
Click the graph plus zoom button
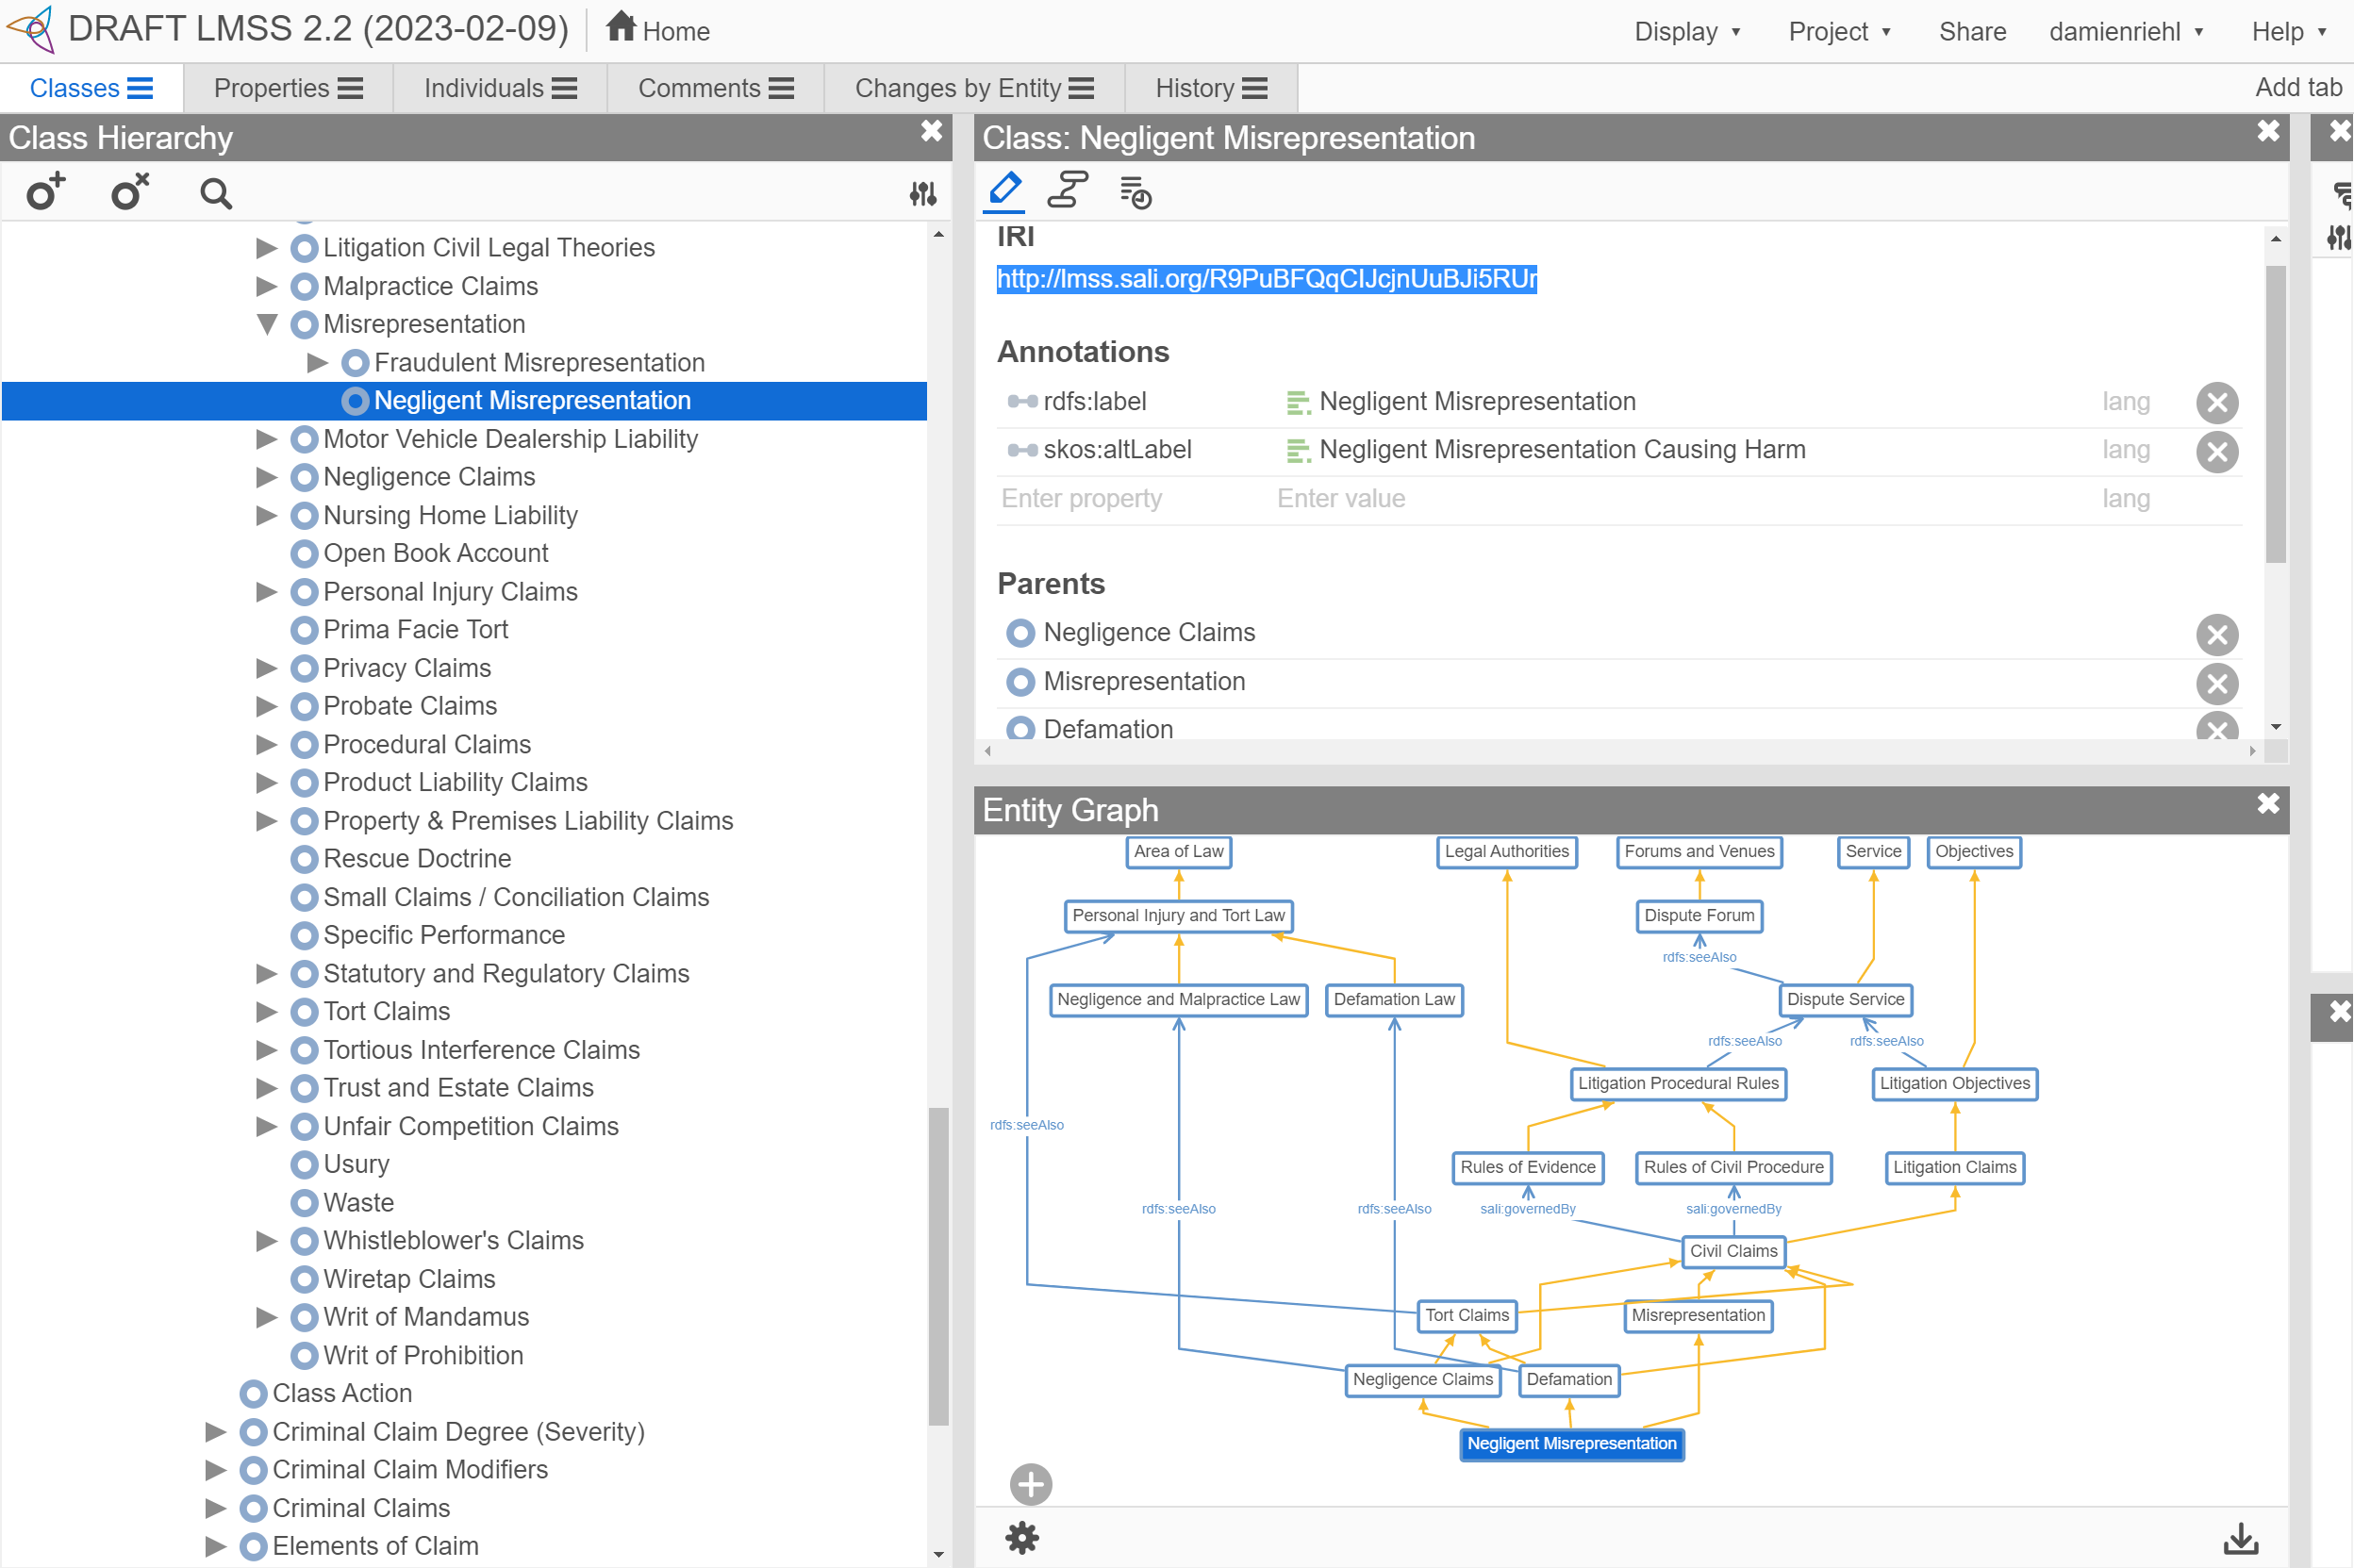coord(1030,1484)
